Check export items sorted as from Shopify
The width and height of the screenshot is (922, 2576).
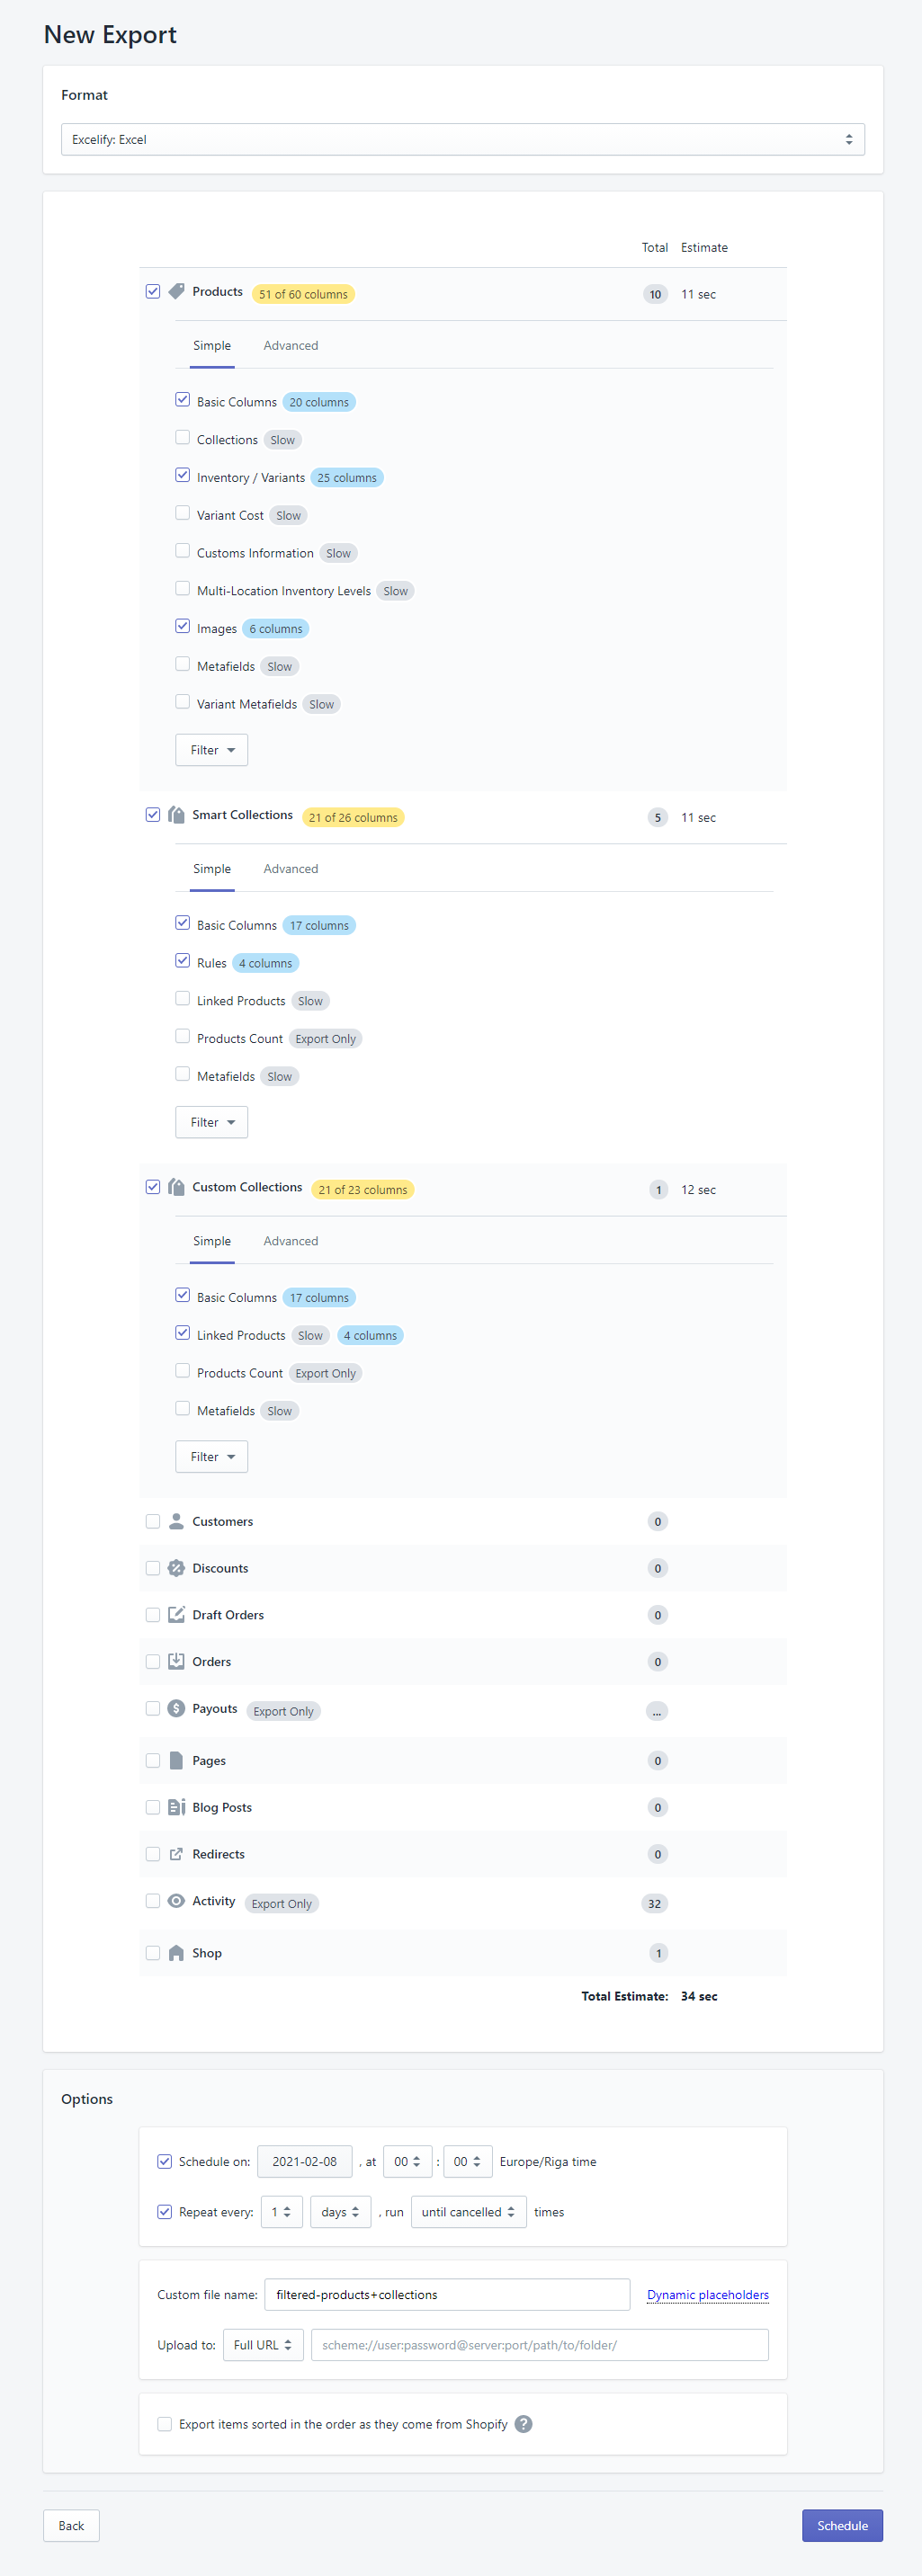click(165, 2424)
